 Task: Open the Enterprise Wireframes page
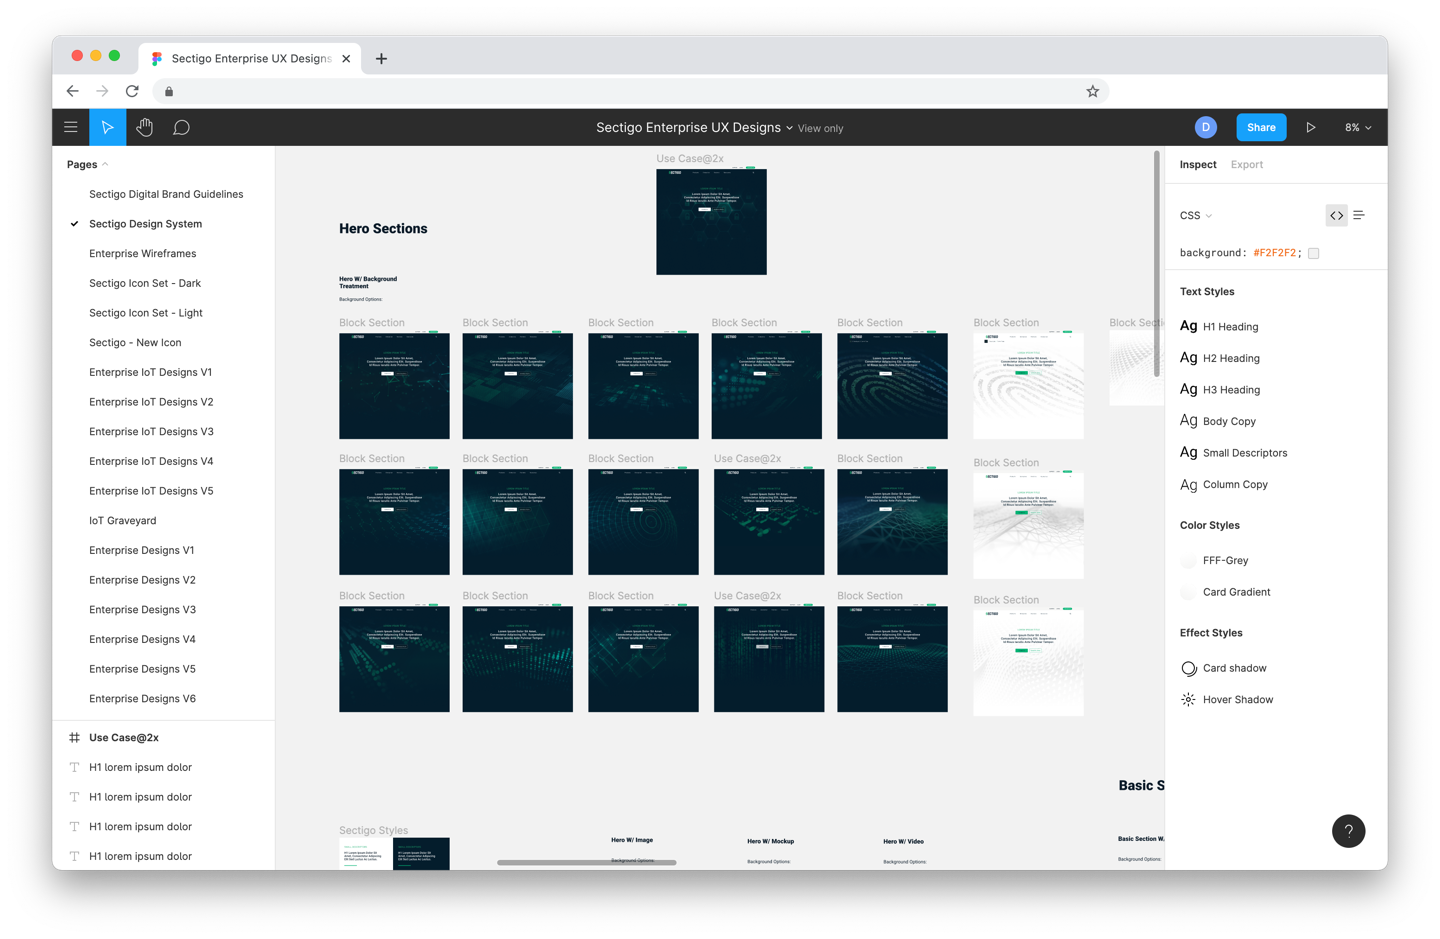[x=142, y=253]
